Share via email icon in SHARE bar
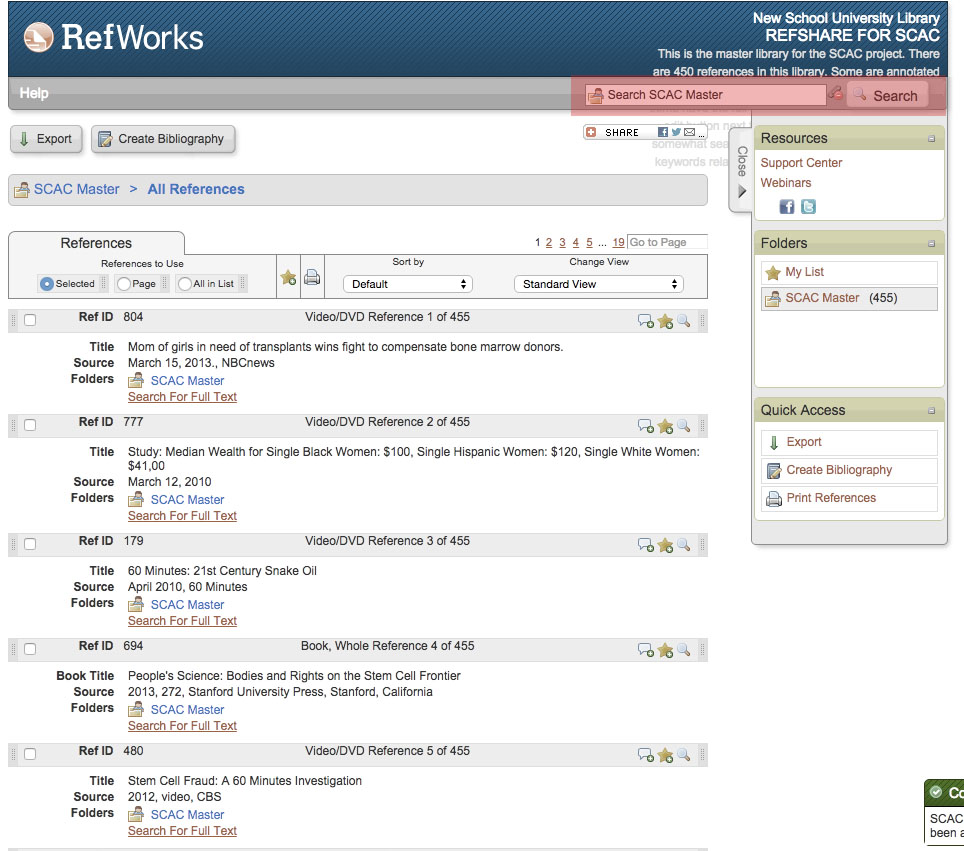The image size is (964, 851). (x=690, y=132)
